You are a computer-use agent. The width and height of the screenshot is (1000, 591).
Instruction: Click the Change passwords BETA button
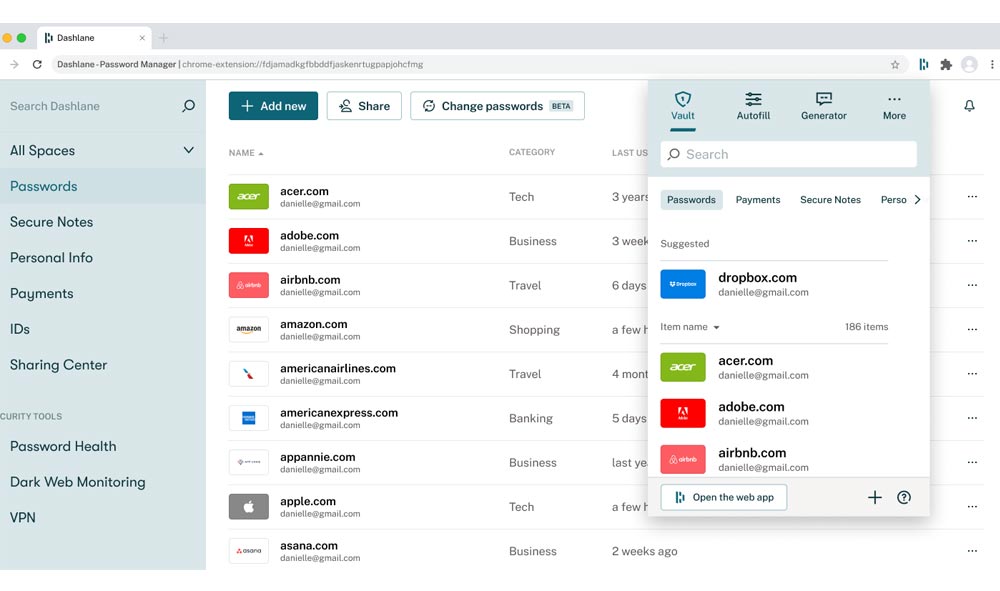point(497,106)
